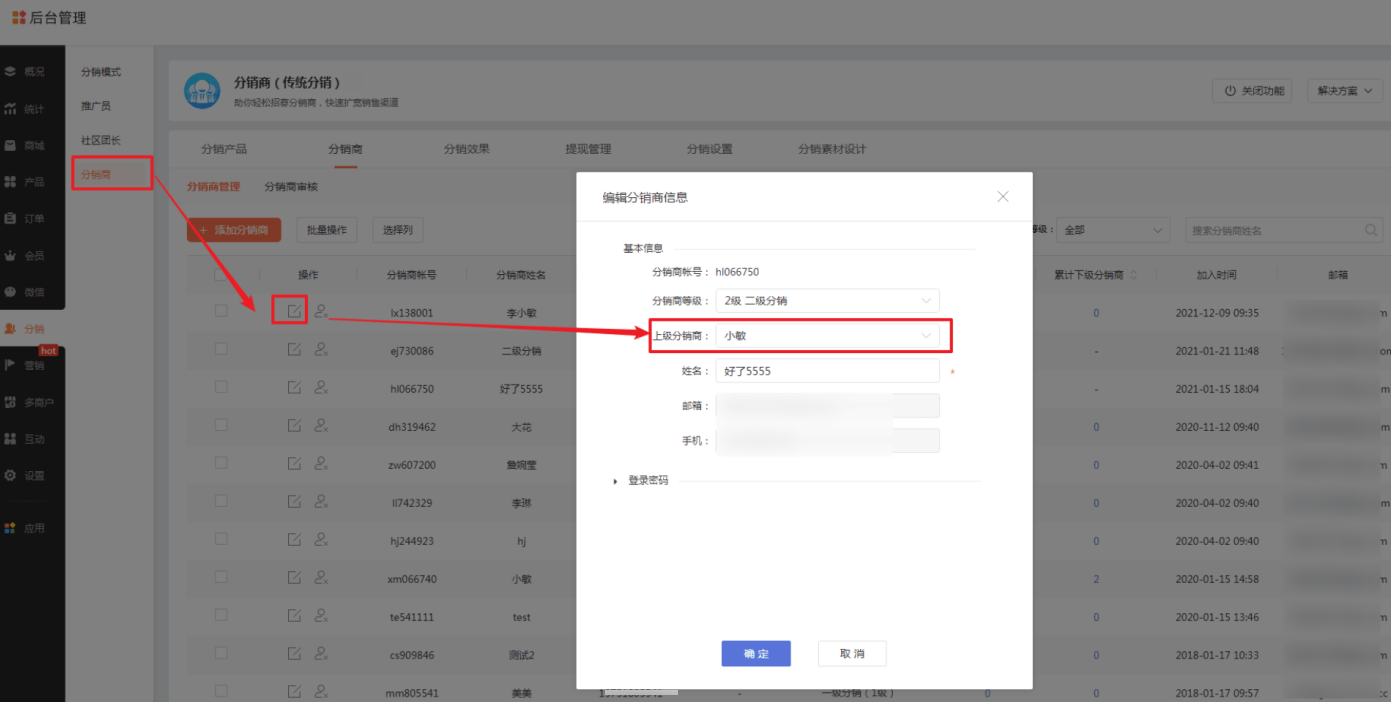Open the 上级分销商 dropdown showing 小敏

827,336
